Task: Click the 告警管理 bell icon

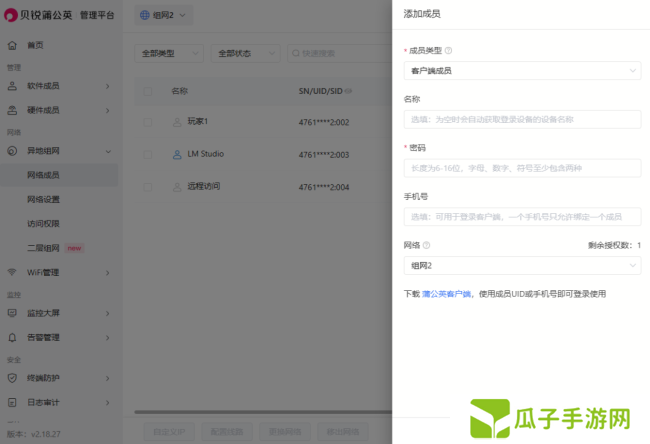Action: pos(12,337)
